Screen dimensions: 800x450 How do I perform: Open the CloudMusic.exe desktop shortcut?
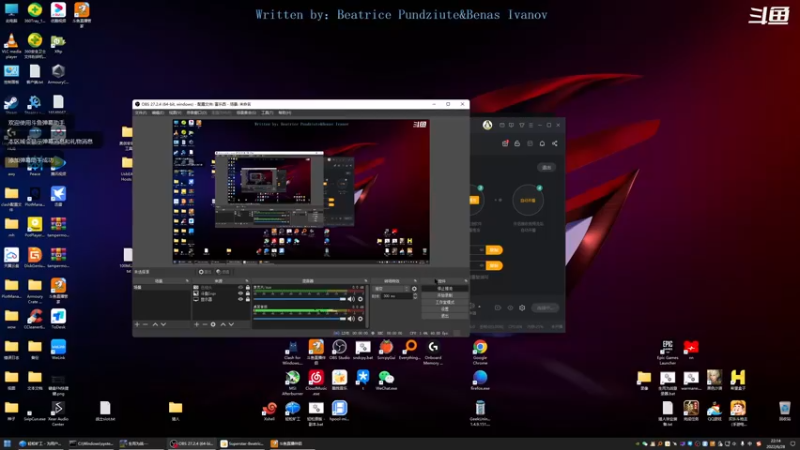point(316,383)
